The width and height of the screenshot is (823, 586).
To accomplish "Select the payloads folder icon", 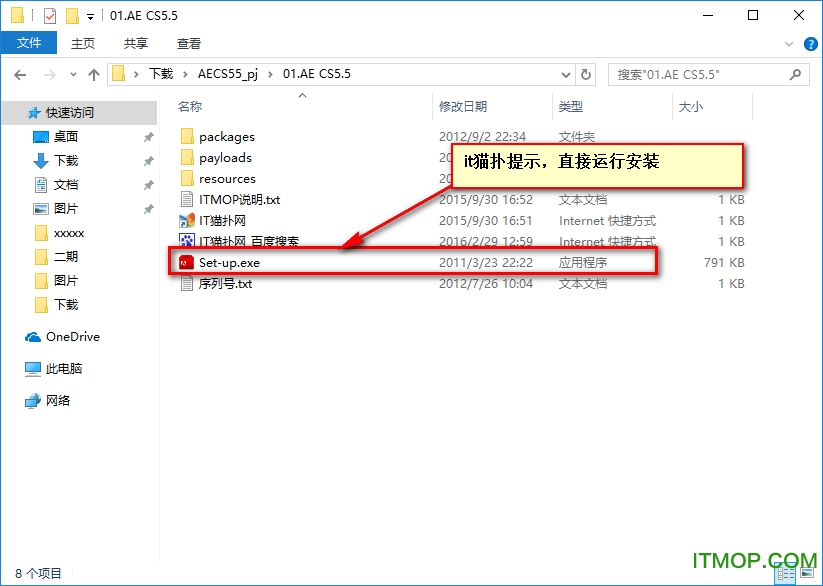I will pyautogui.click(x=187, y=158).
